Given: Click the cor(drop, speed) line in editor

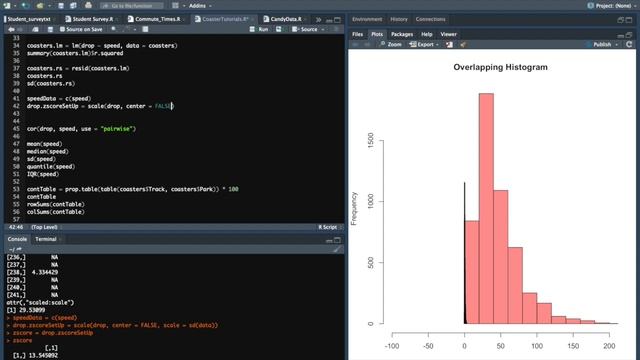Looking at the screenshot, I should (x=81, y=129).
